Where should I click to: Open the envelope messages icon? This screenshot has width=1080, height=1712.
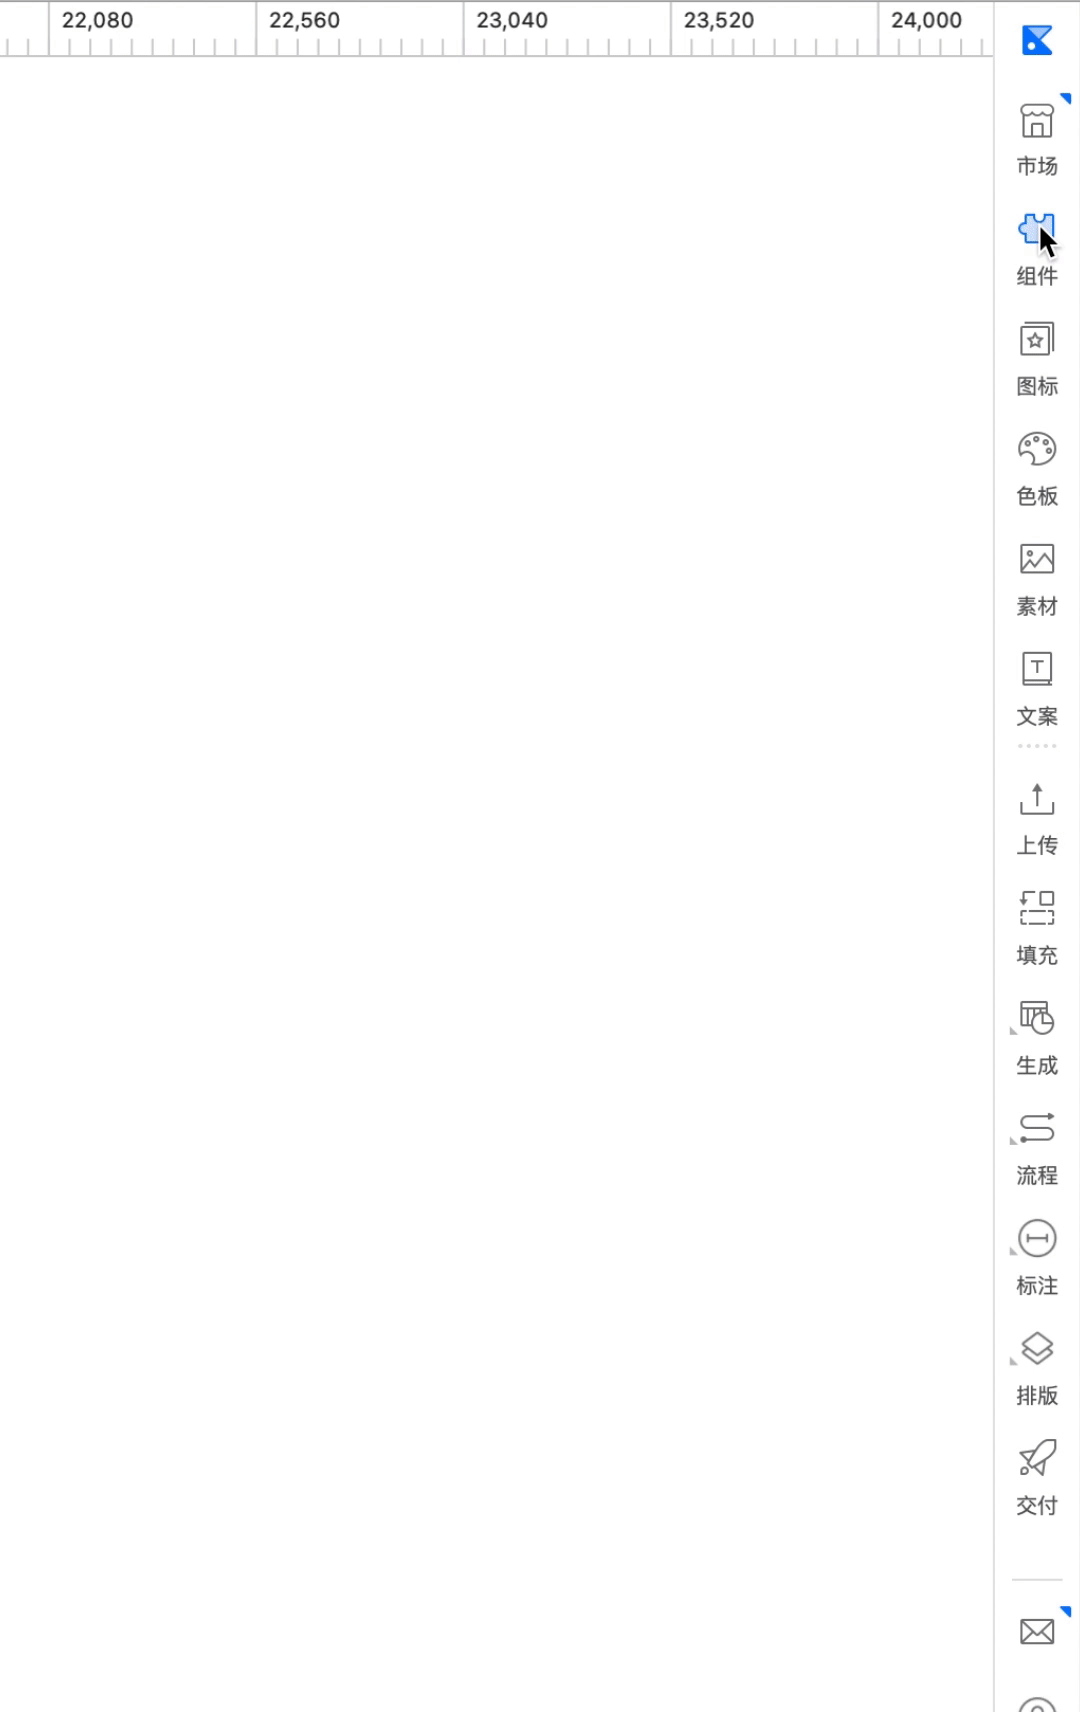1037,1631
